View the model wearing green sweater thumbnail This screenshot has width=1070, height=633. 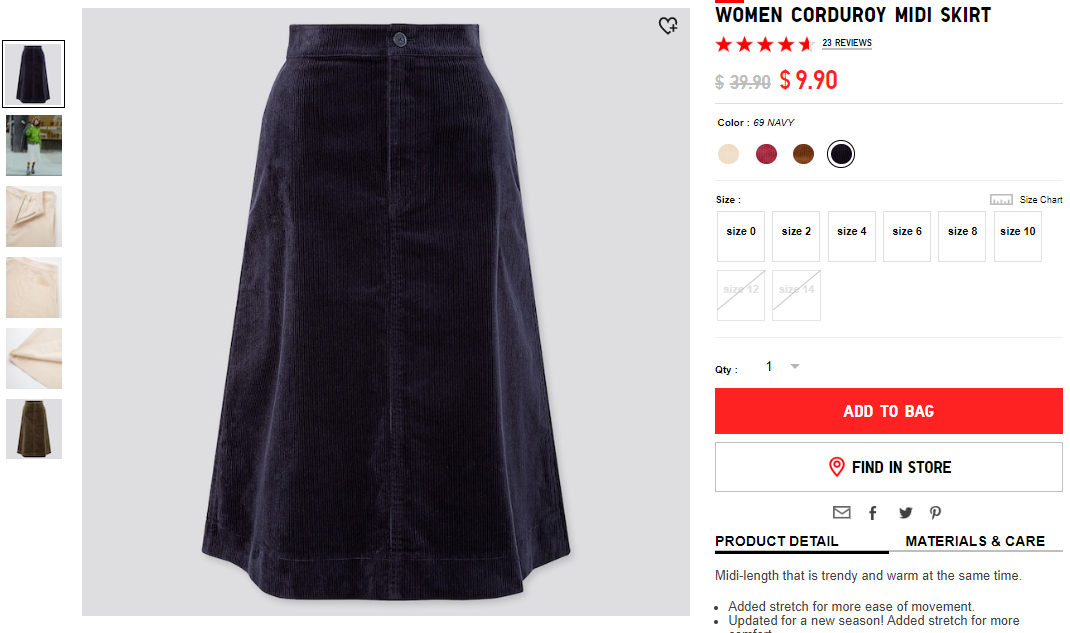[34, 145]
